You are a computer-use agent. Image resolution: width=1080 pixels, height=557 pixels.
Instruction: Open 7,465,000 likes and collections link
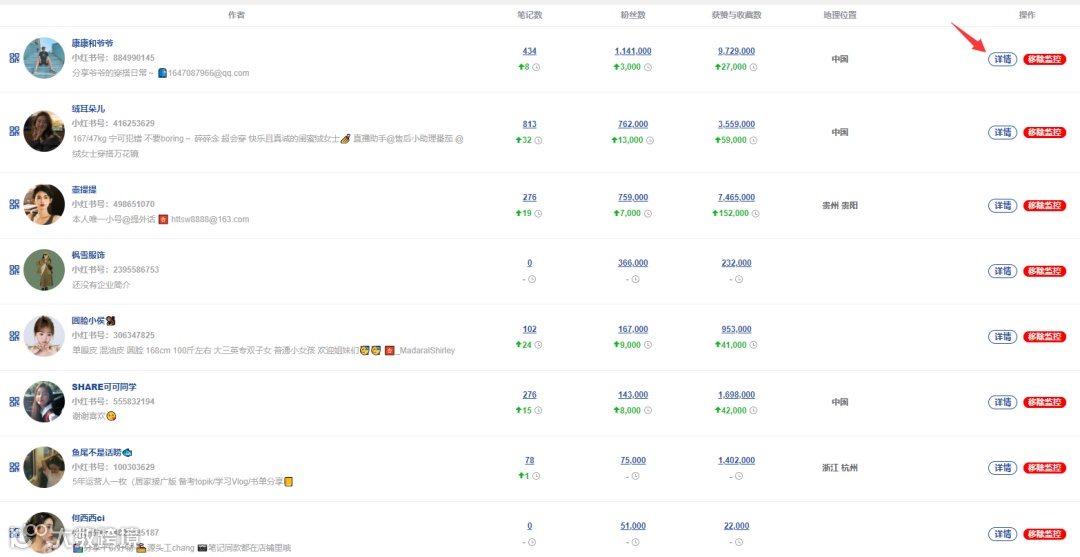(736, 197)
